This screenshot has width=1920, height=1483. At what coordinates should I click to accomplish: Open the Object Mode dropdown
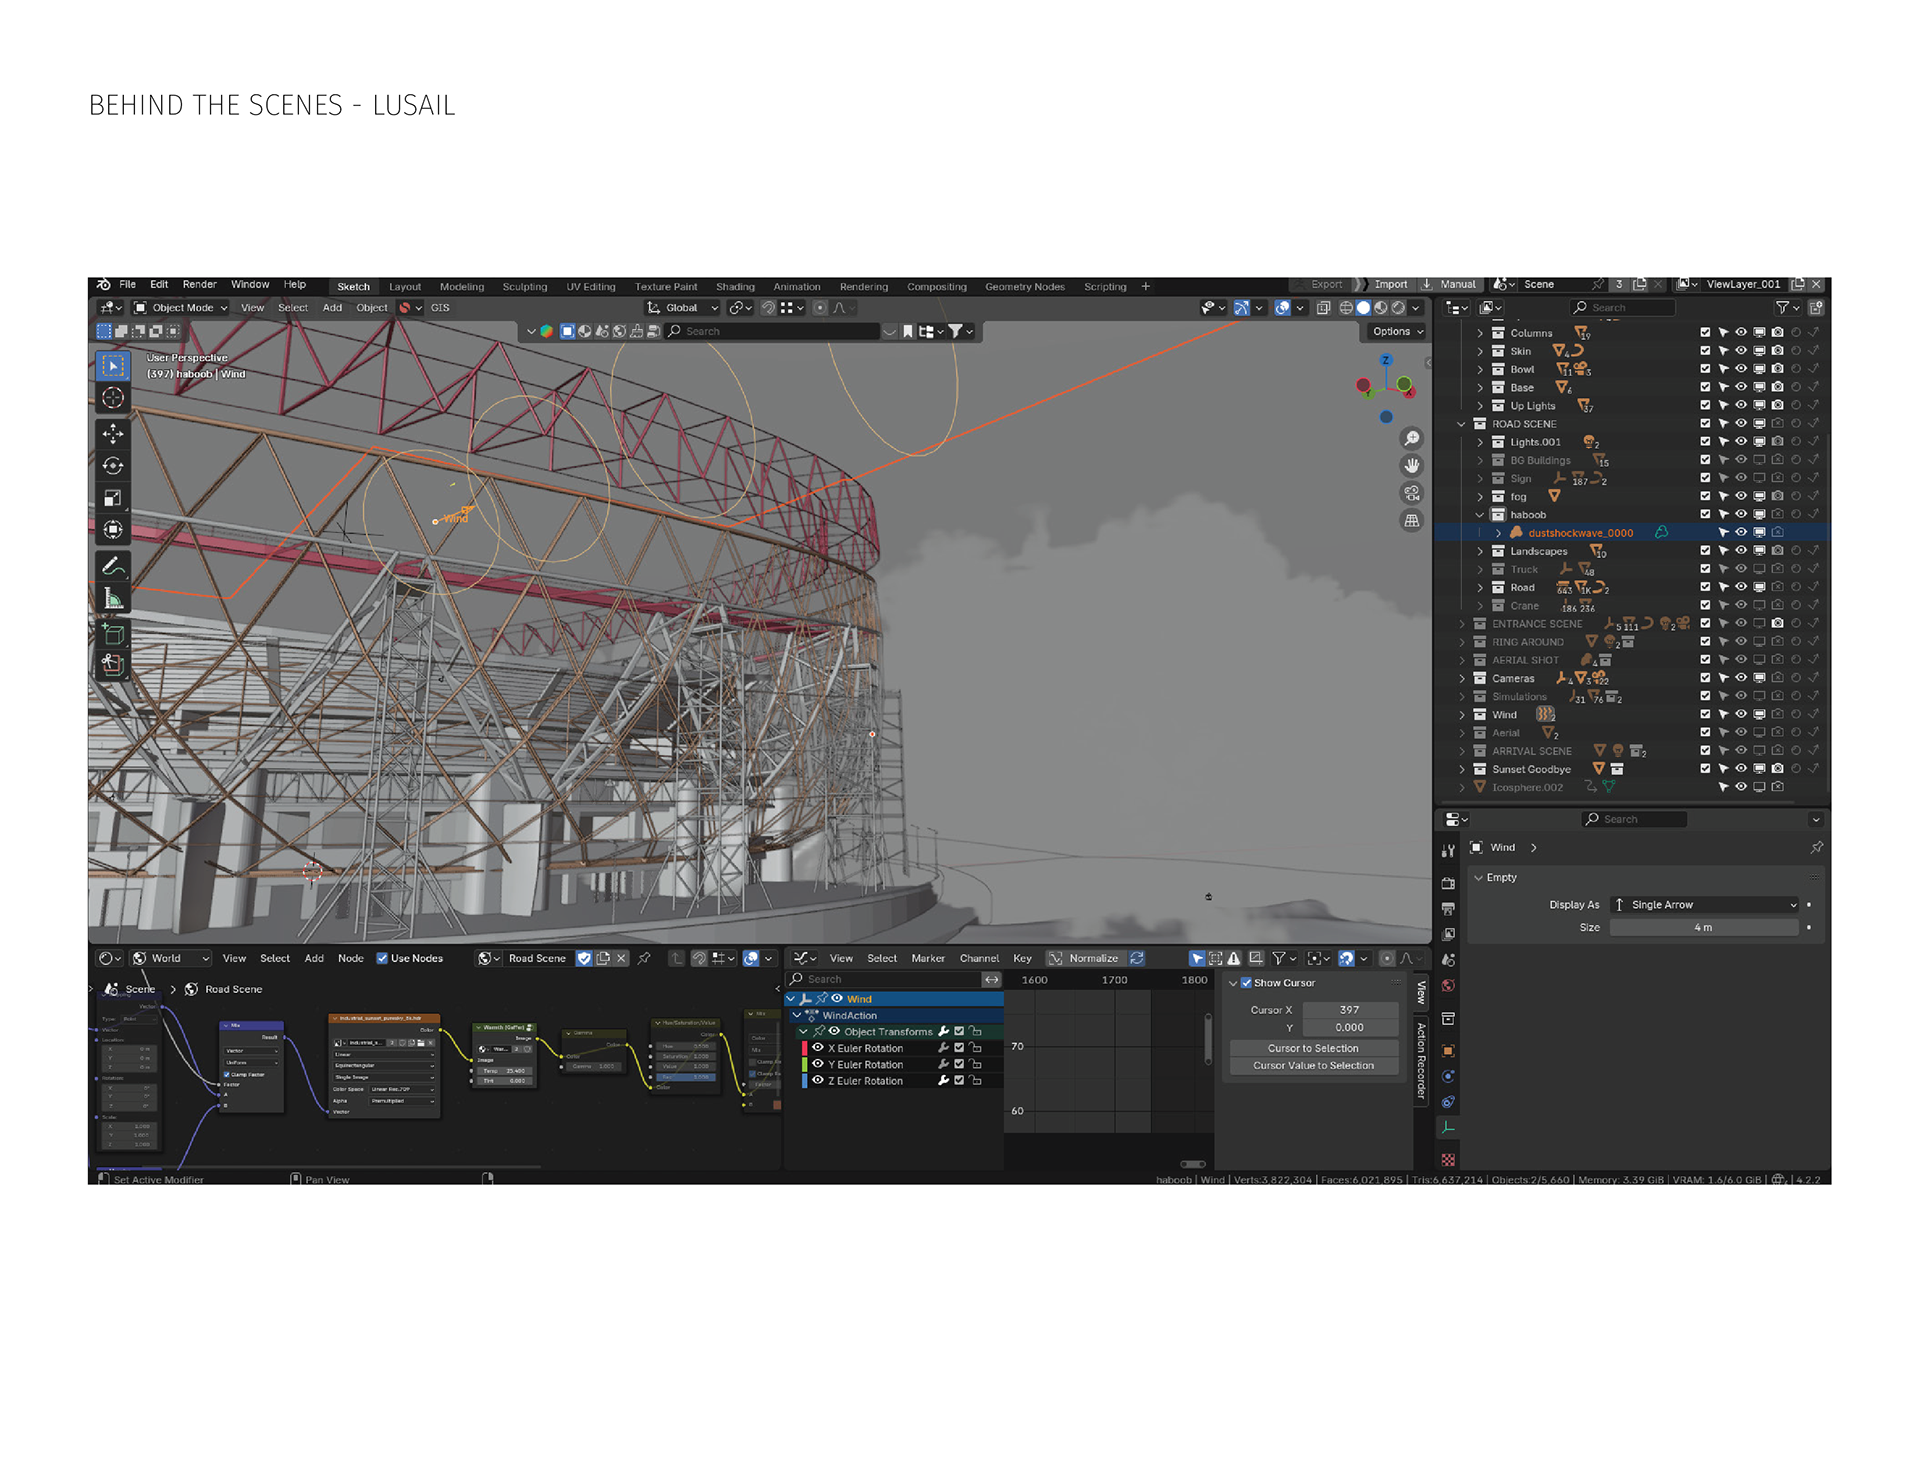[182, 308]
